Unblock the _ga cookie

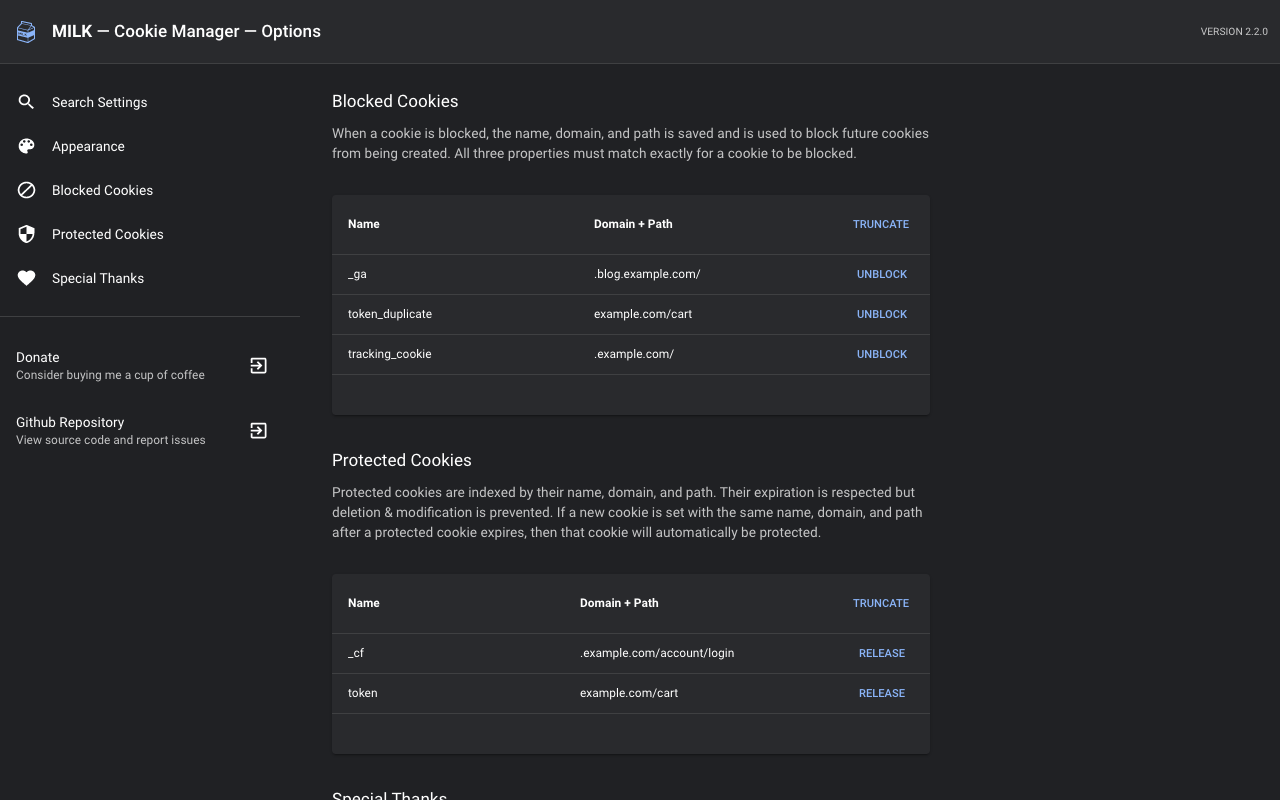[x=882, y=274]
